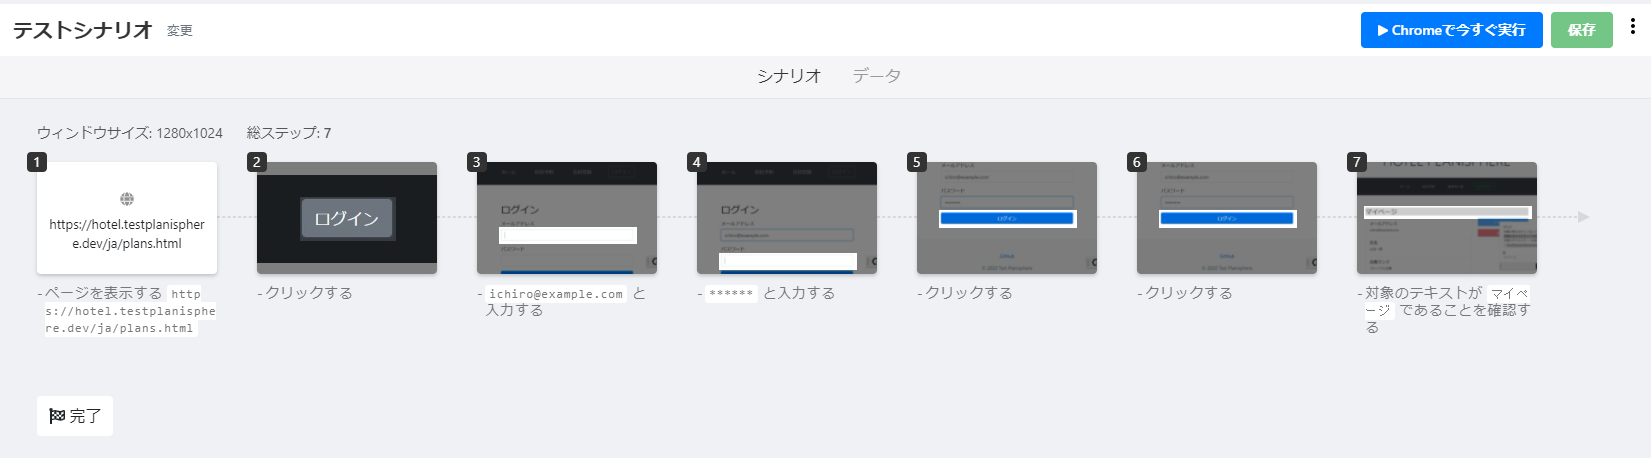
Task: Click the ウィンドウサイズ: 1280x1024 label
Action: pyautogui.click(x=130, y=133)
